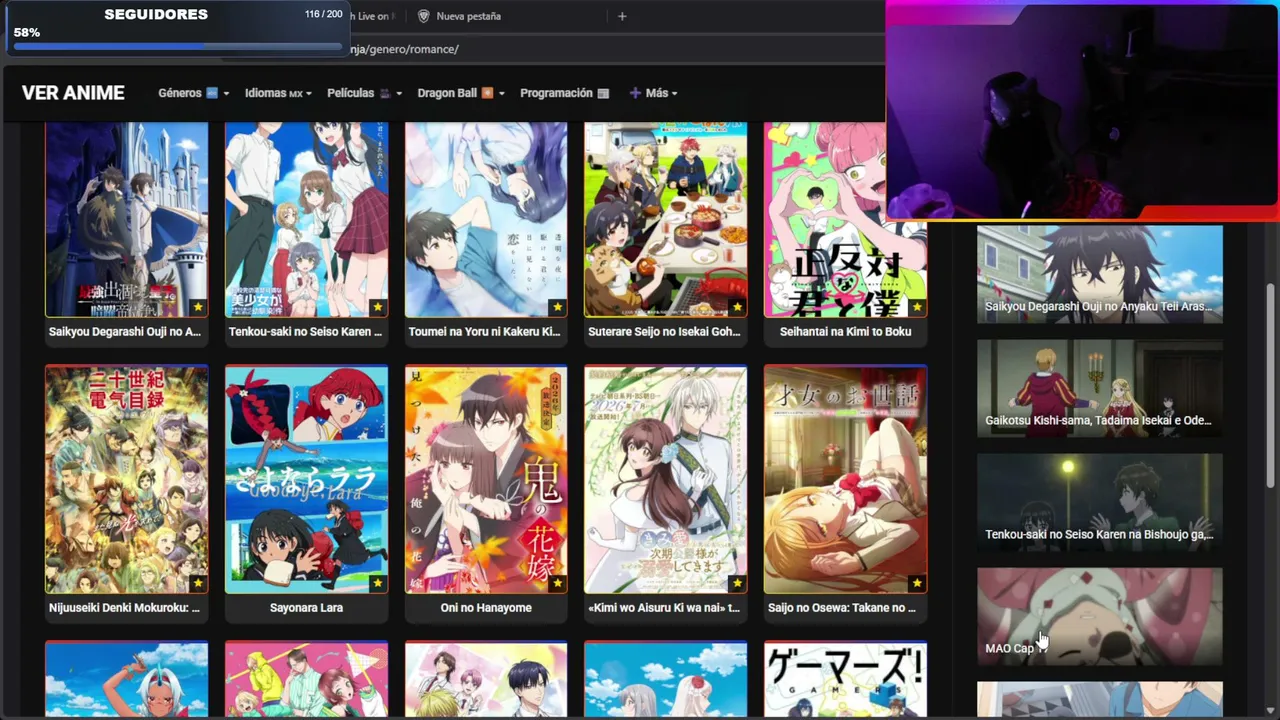The width and height of the screenshot is (1280, 720).
Task: Click the star badge on Kimi wo Aisuru poster
Action: click(737, 583)
